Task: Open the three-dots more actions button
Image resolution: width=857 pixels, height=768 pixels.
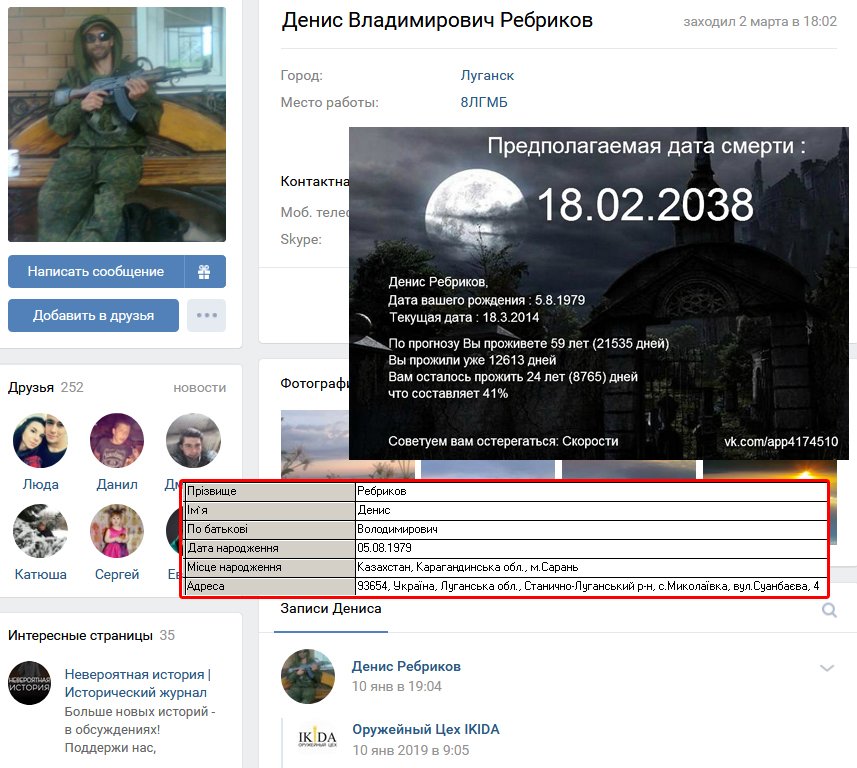Action: pos(207,315)
